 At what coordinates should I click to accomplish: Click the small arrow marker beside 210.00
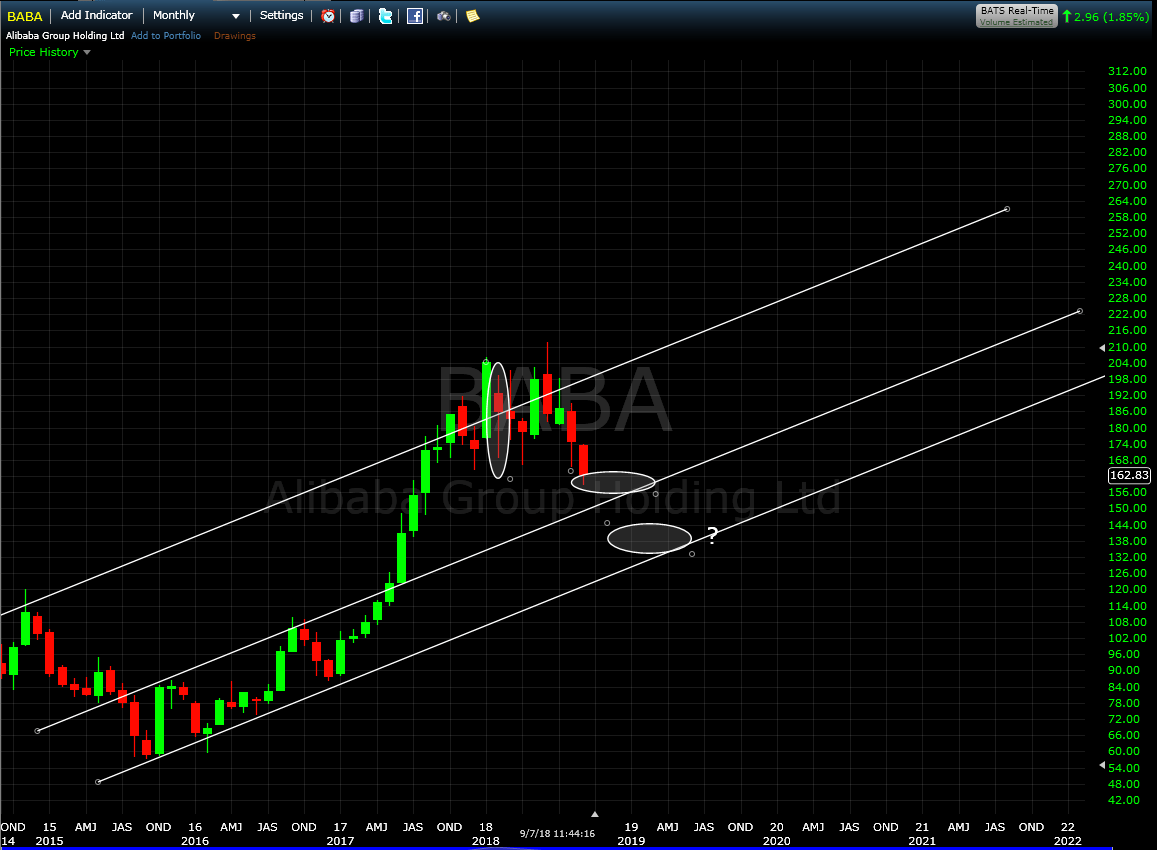click(x=1102, y=347)
